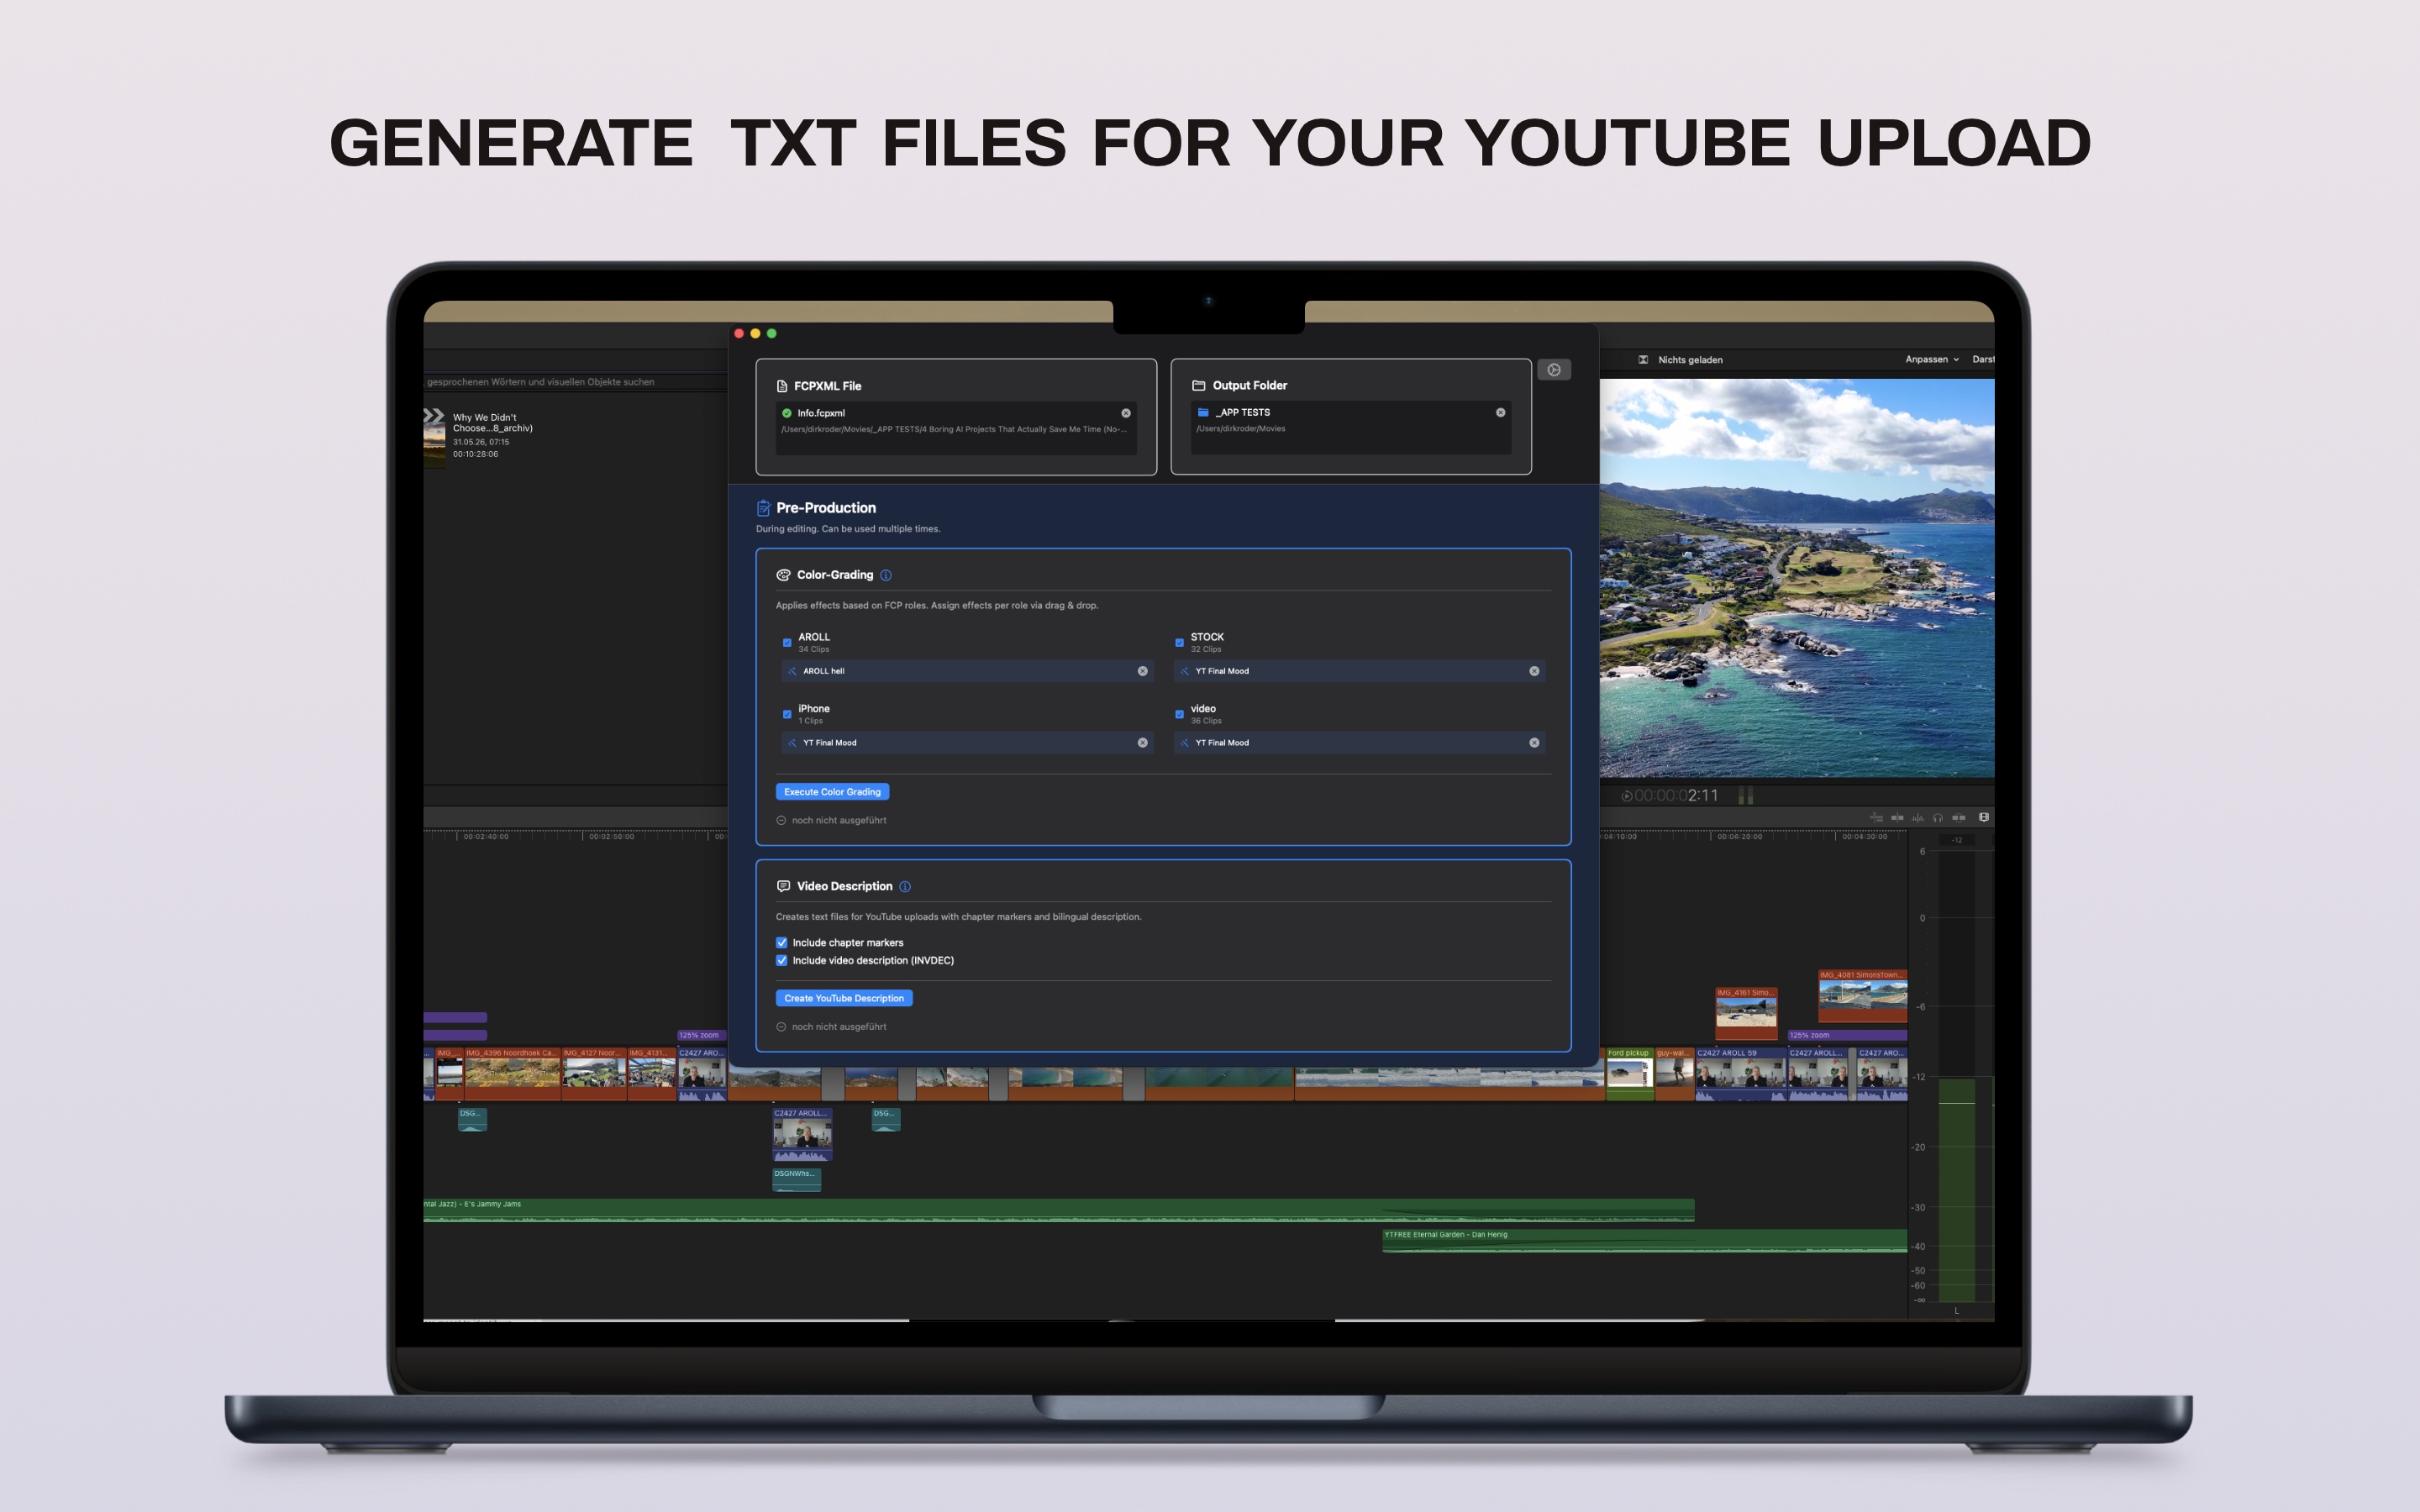
Task: Toggle skimming icon in Final Cut timeline toolbar
Action: 1877,818
